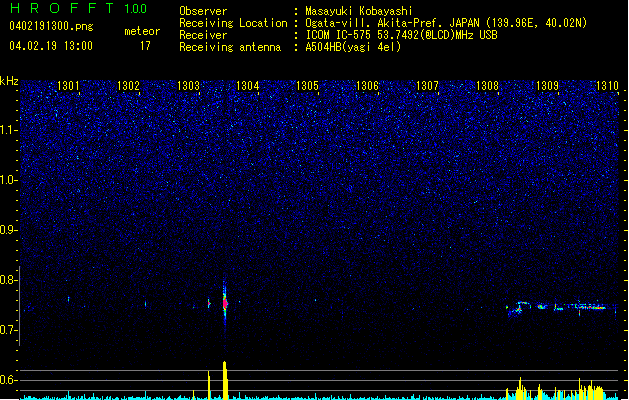Click the 1303 time axis marker
The height and width of the screenshot is (400, 629).
click(x=188, y=86)
